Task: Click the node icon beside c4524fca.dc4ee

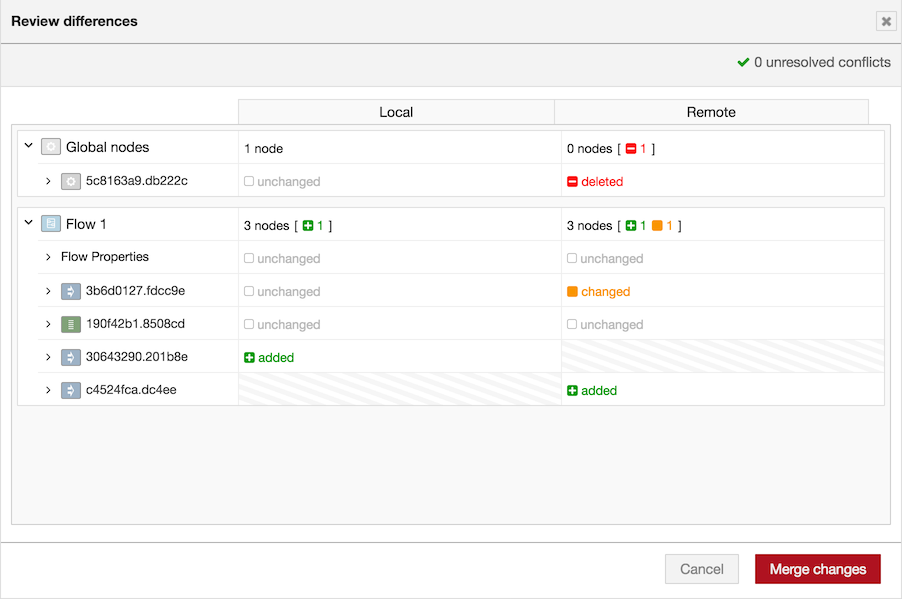Action: (x=71, y=390)
